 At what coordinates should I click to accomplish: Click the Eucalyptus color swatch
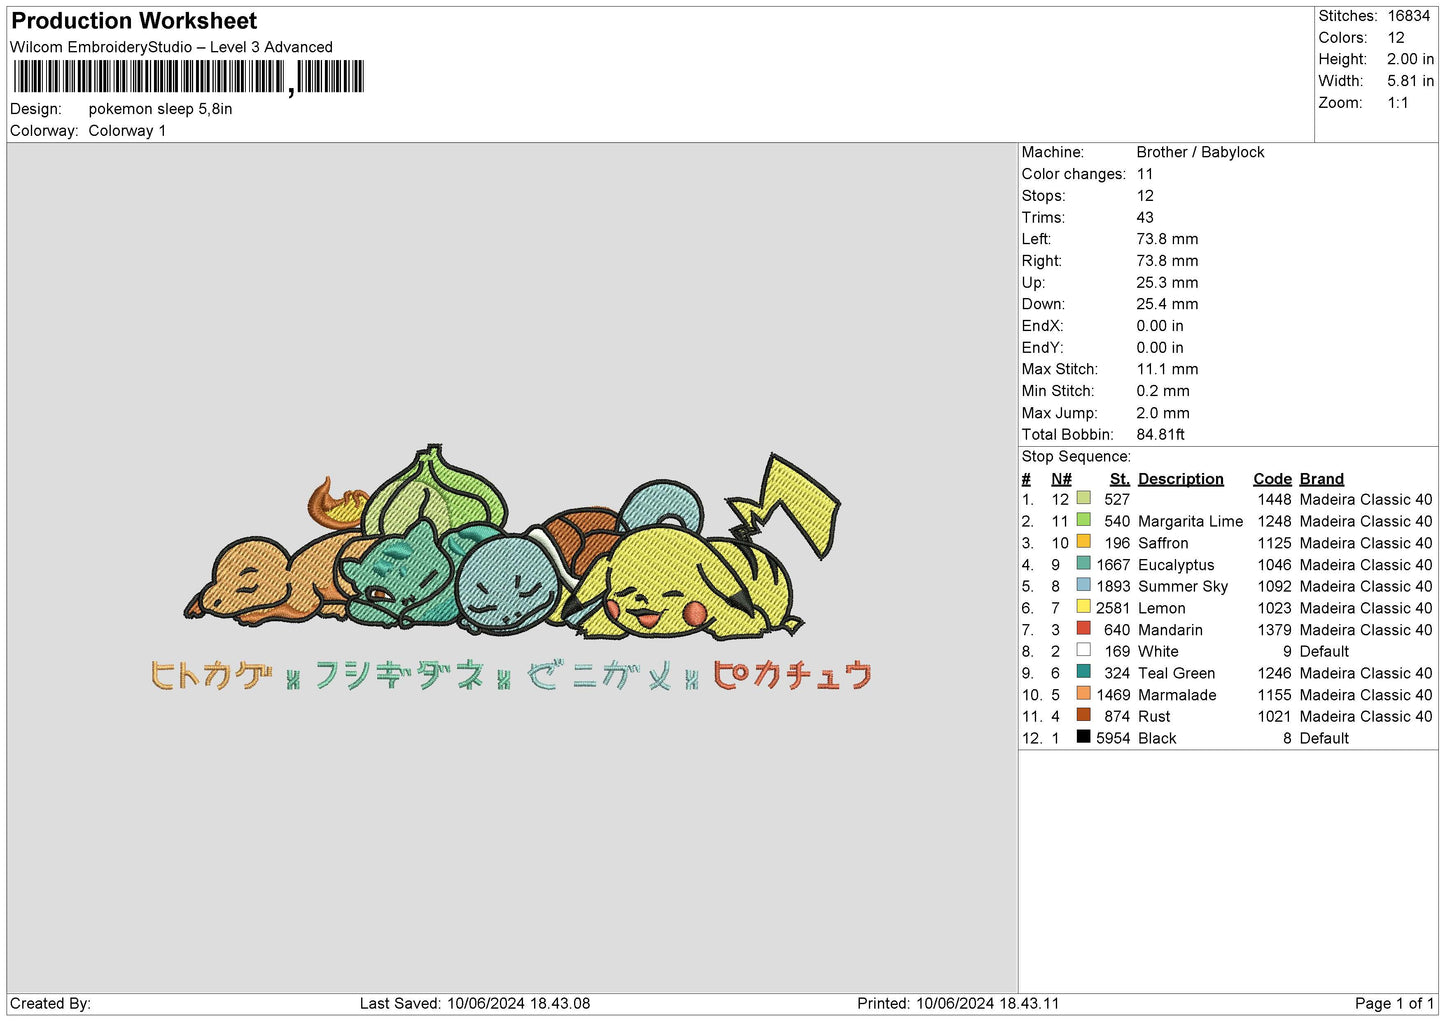[x=1083, y=563]
